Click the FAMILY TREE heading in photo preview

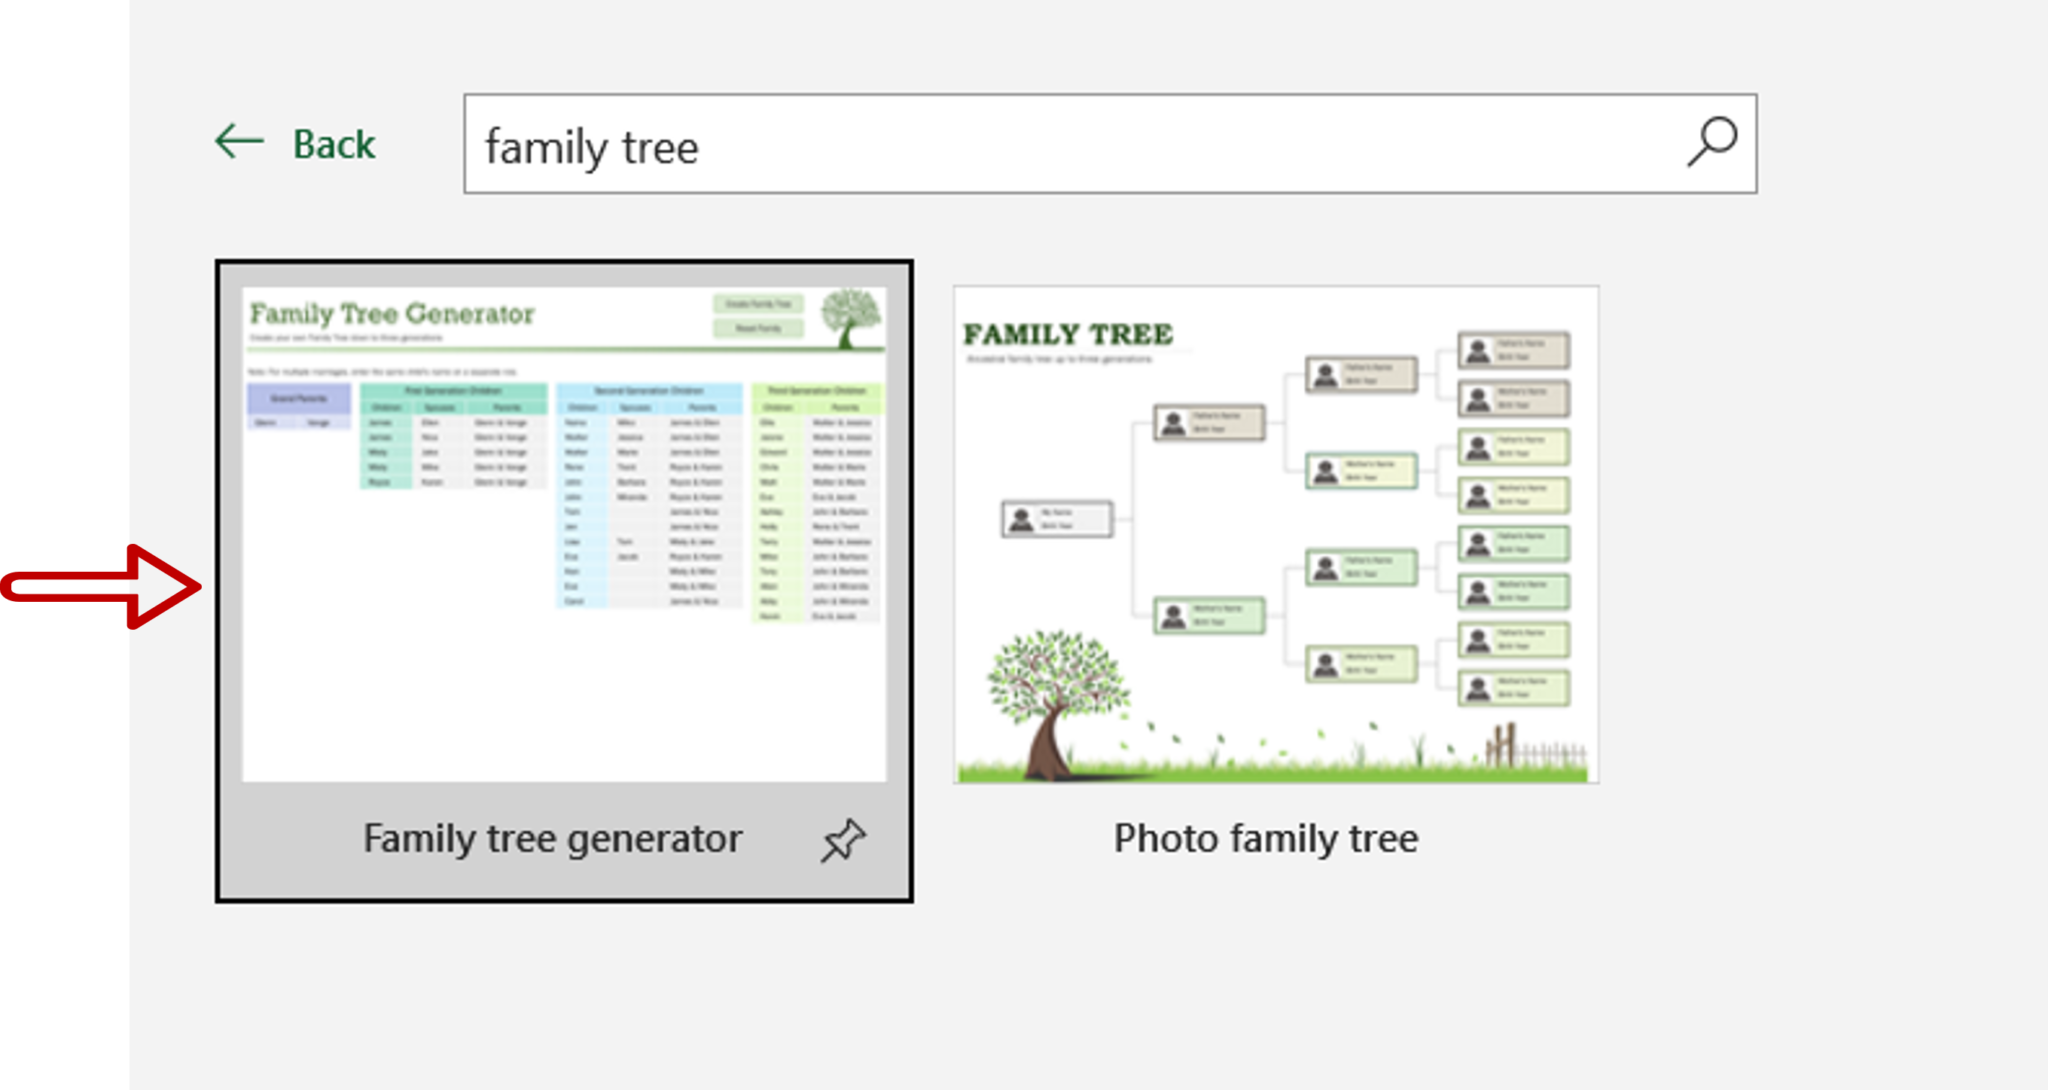(x=1067, y=334)
